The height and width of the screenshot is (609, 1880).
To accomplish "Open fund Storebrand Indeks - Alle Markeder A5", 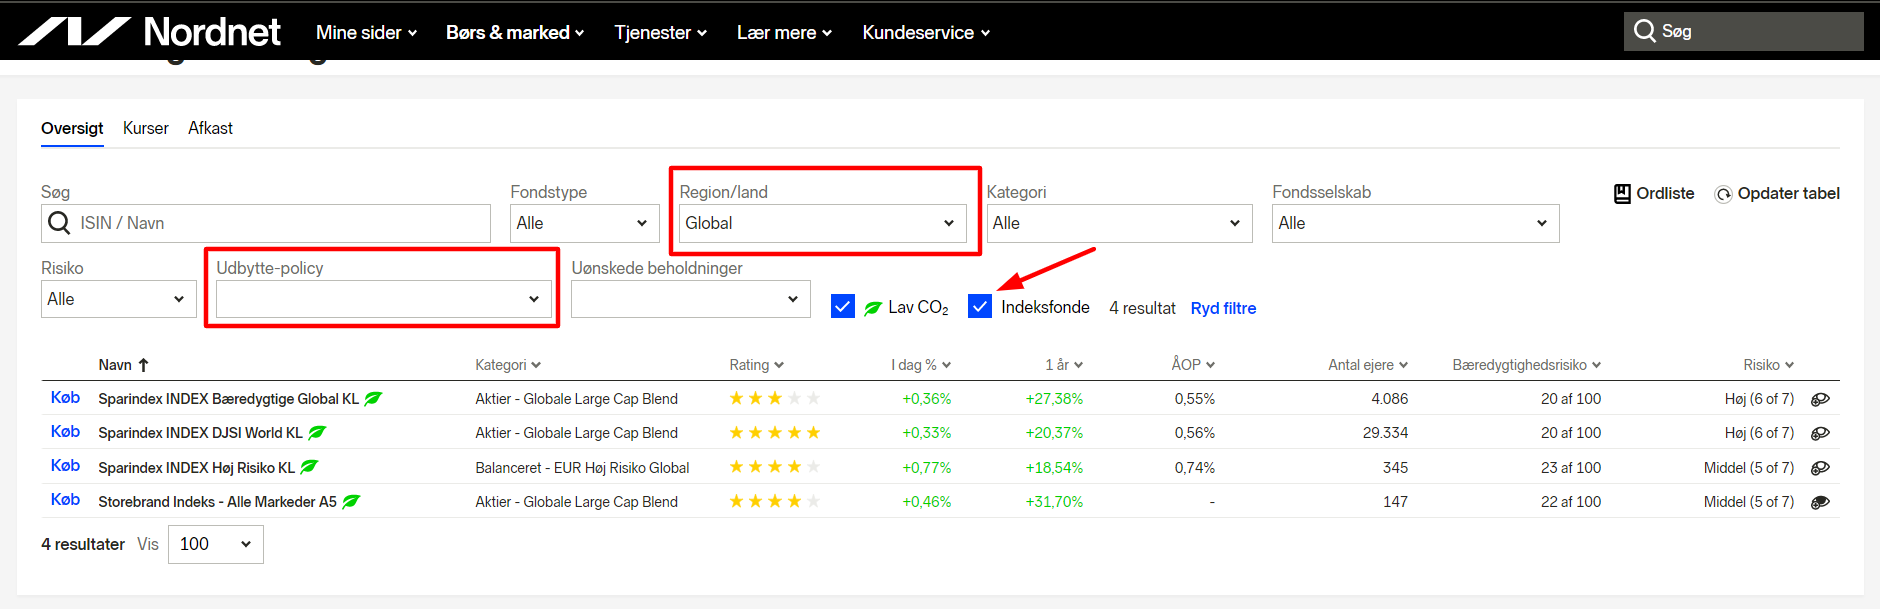I will pos(217,502).
